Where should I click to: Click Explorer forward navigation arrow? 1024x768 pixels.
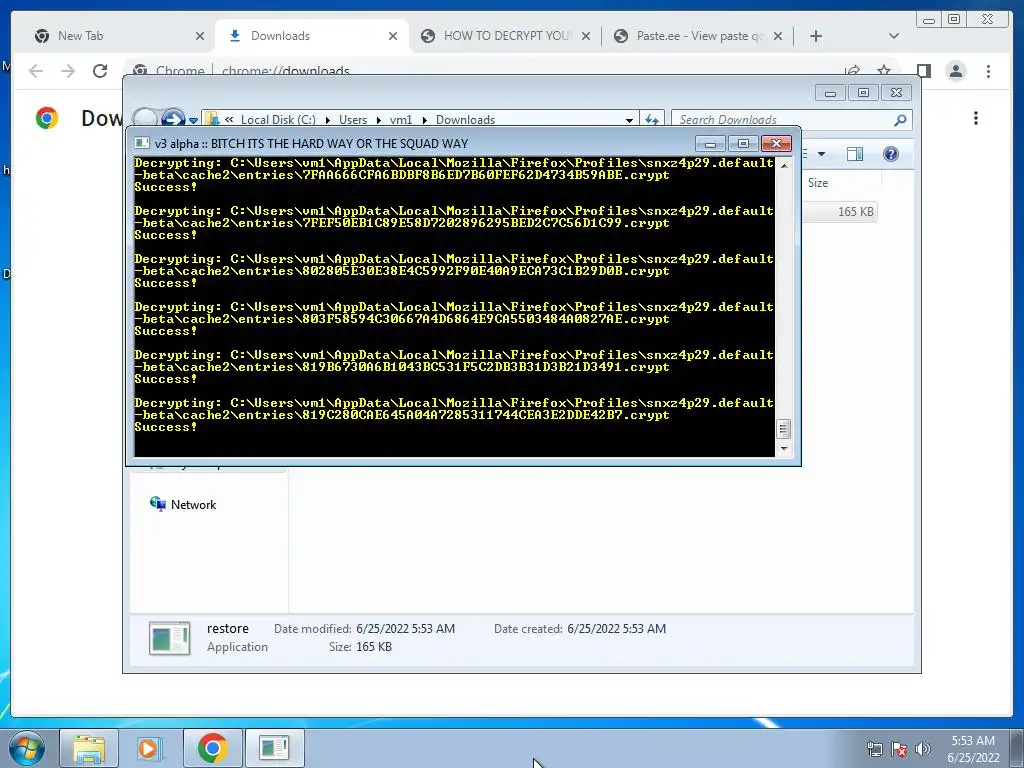[173, 119]
